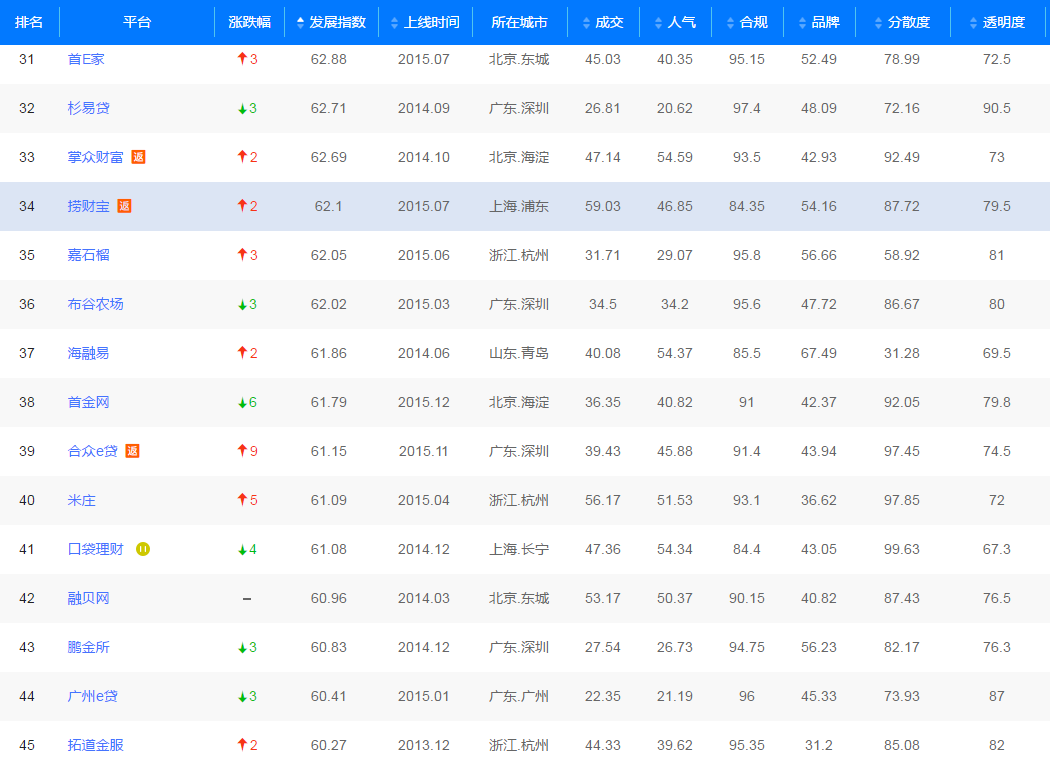Click the red up arrow in 米庄 row

[x=242, y=500]
